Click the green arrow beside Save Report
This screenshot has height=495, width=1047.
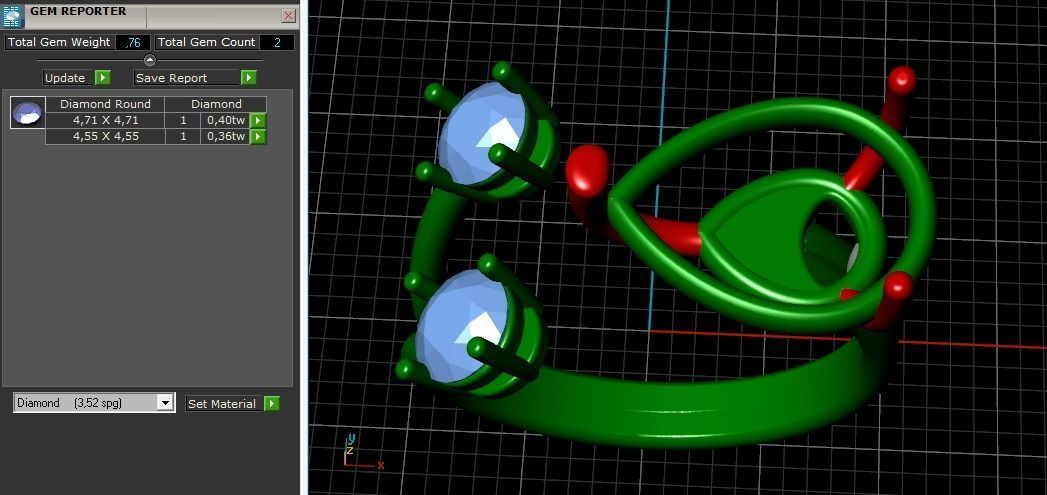click(248, 78)
